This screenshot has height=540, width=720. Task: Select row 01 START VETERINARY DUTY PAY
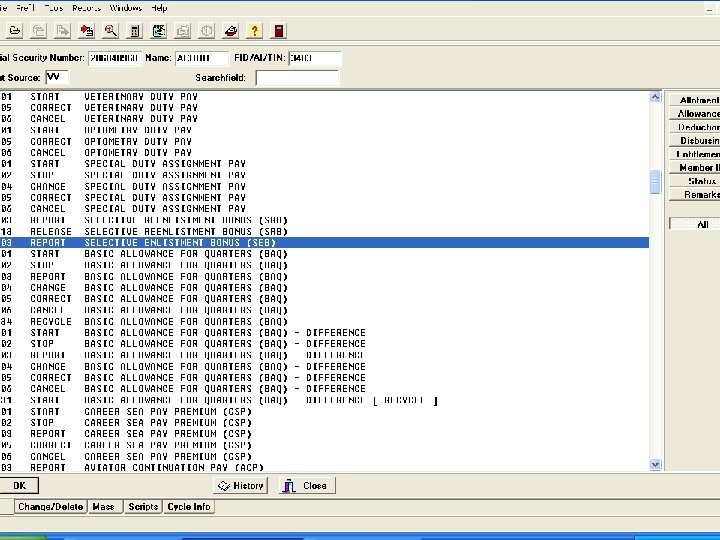324,96
